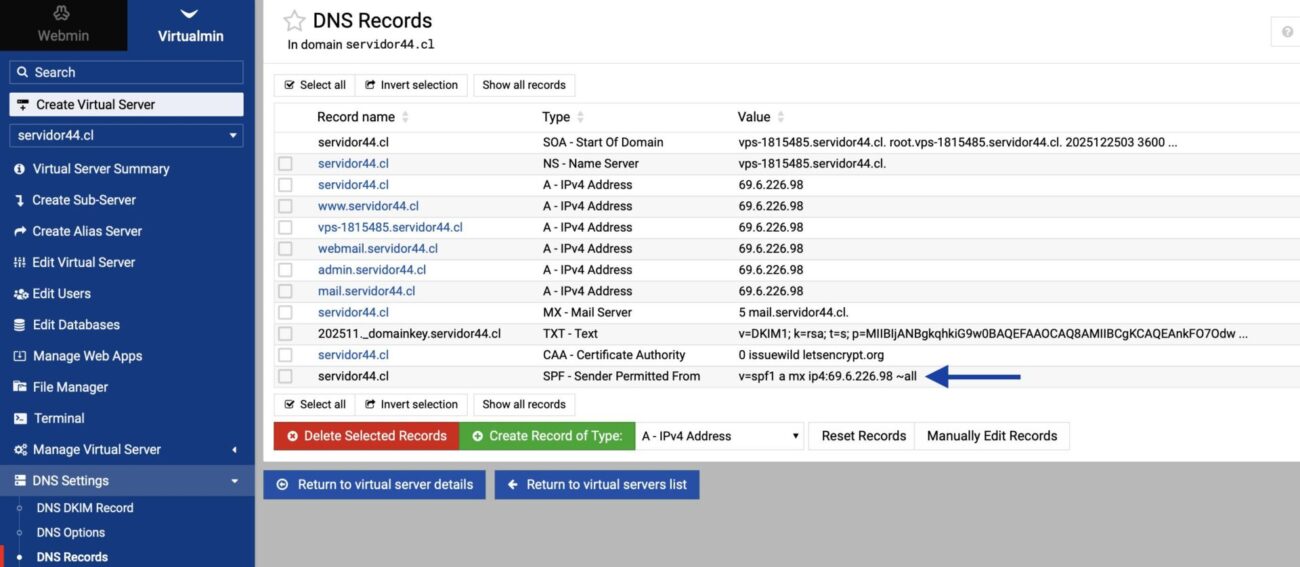Tick the checkbox for www.servidor44.cl record

tap(286, 206)
